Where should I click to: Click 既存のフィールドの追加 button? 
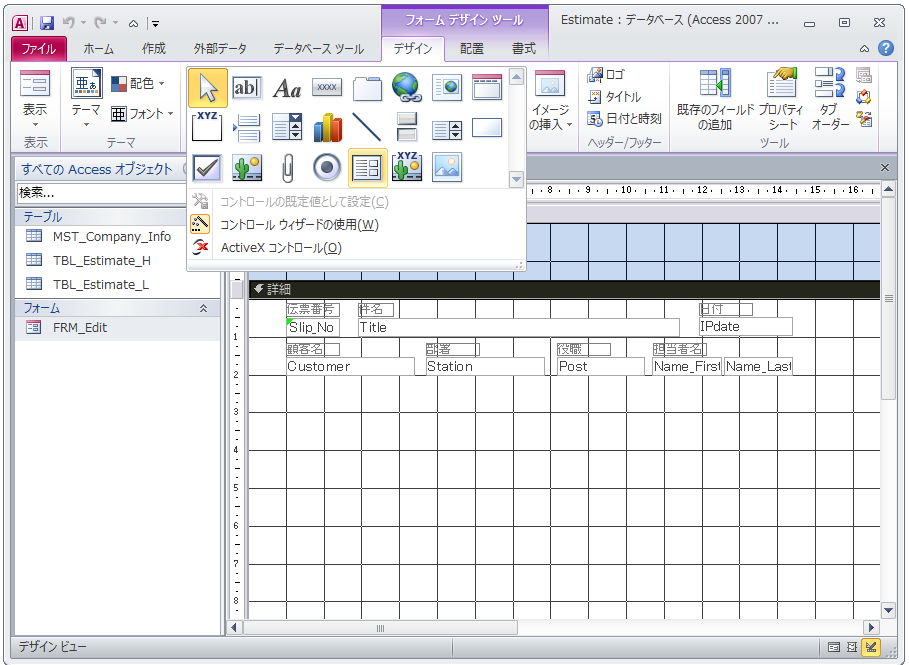(x=715, y=100)
